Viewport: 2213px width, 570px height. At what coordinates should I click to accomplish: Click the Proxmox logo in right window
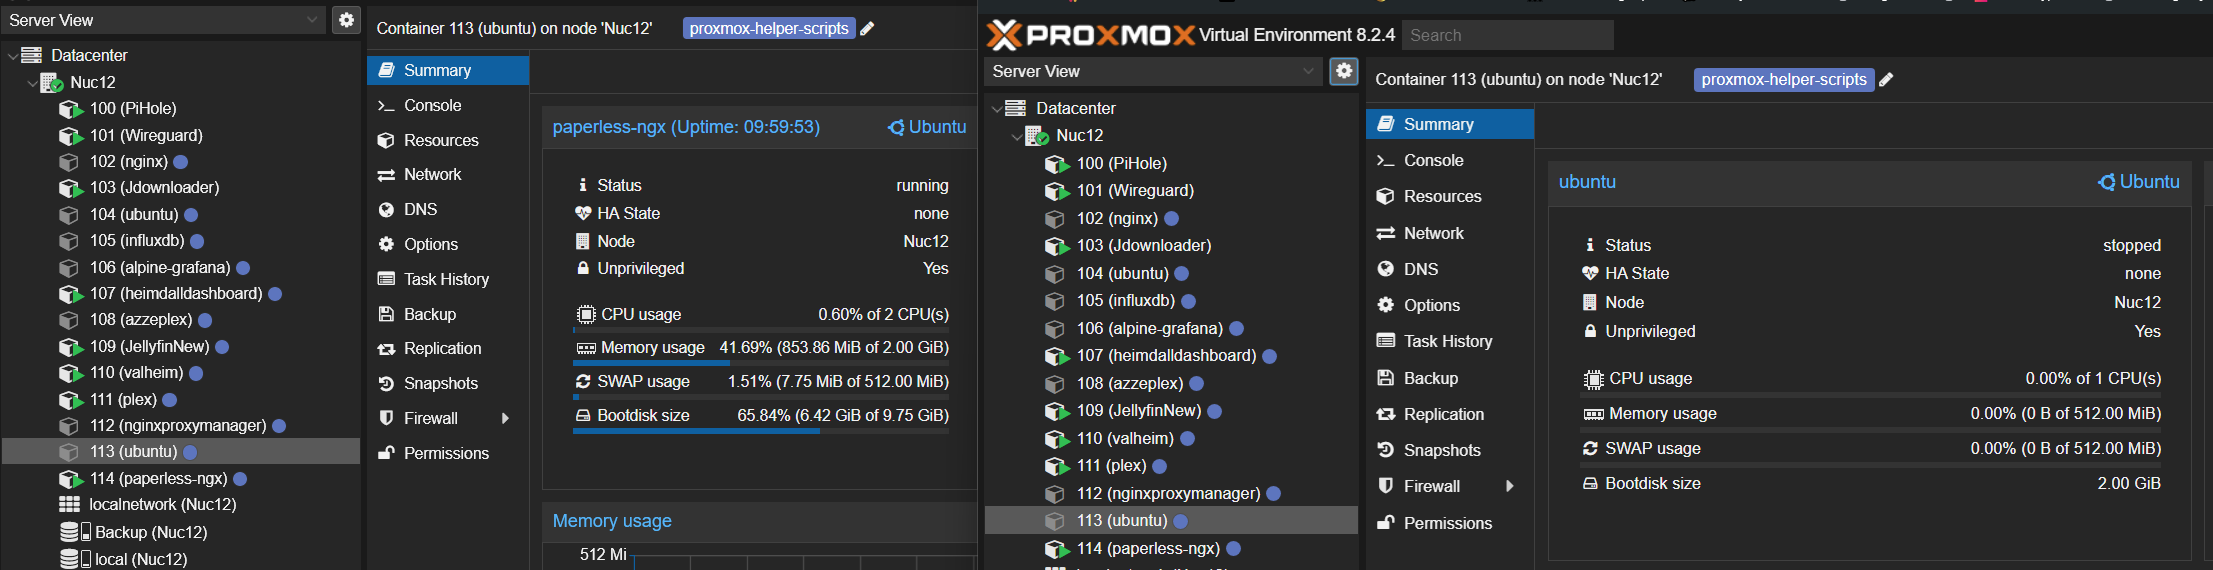tap(1090, 35)
